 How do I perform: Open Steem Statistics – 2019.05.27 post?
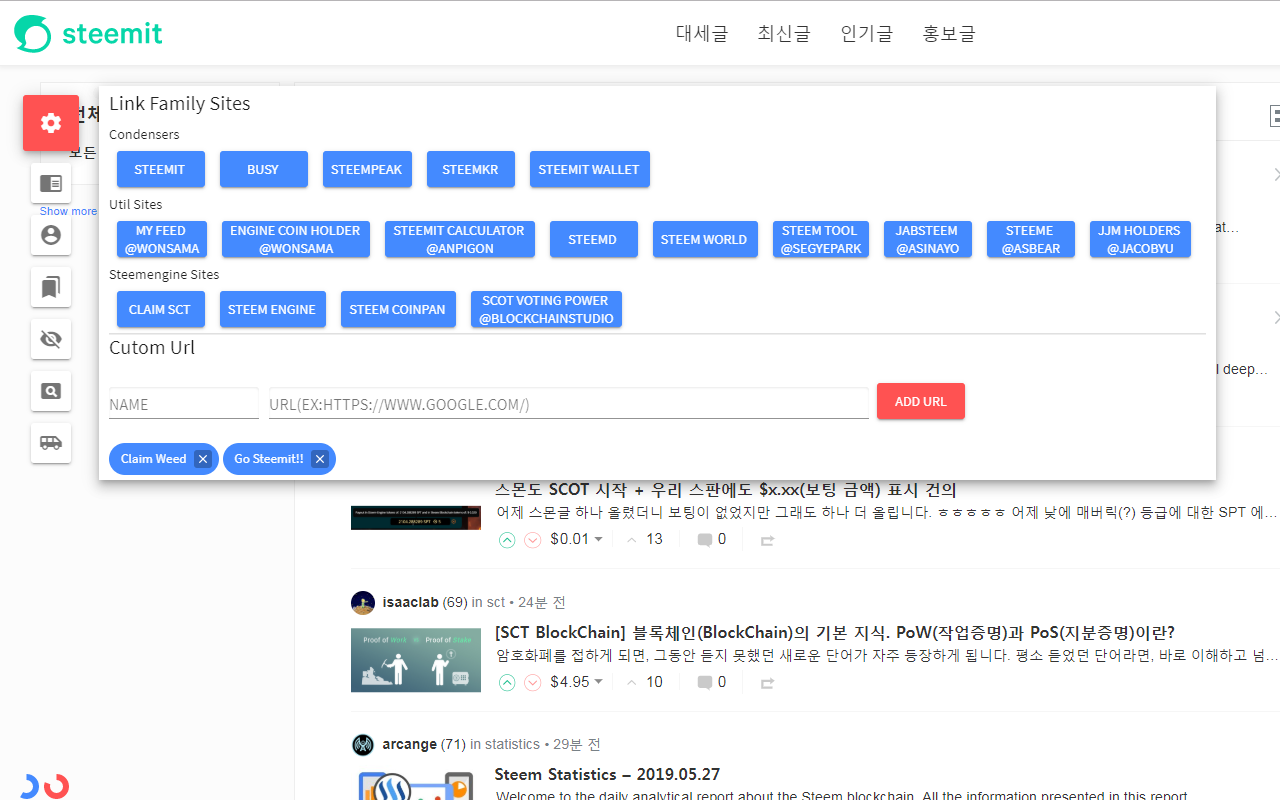(x=607, y=775)
